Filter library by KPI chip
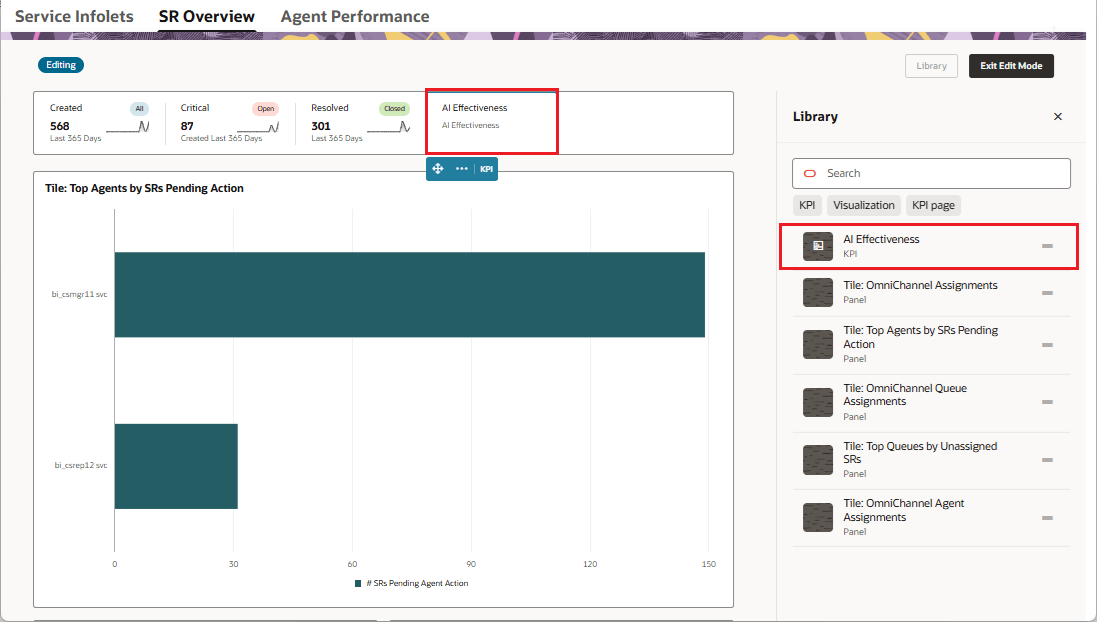The image size is (1097, 622). point(807,205)
